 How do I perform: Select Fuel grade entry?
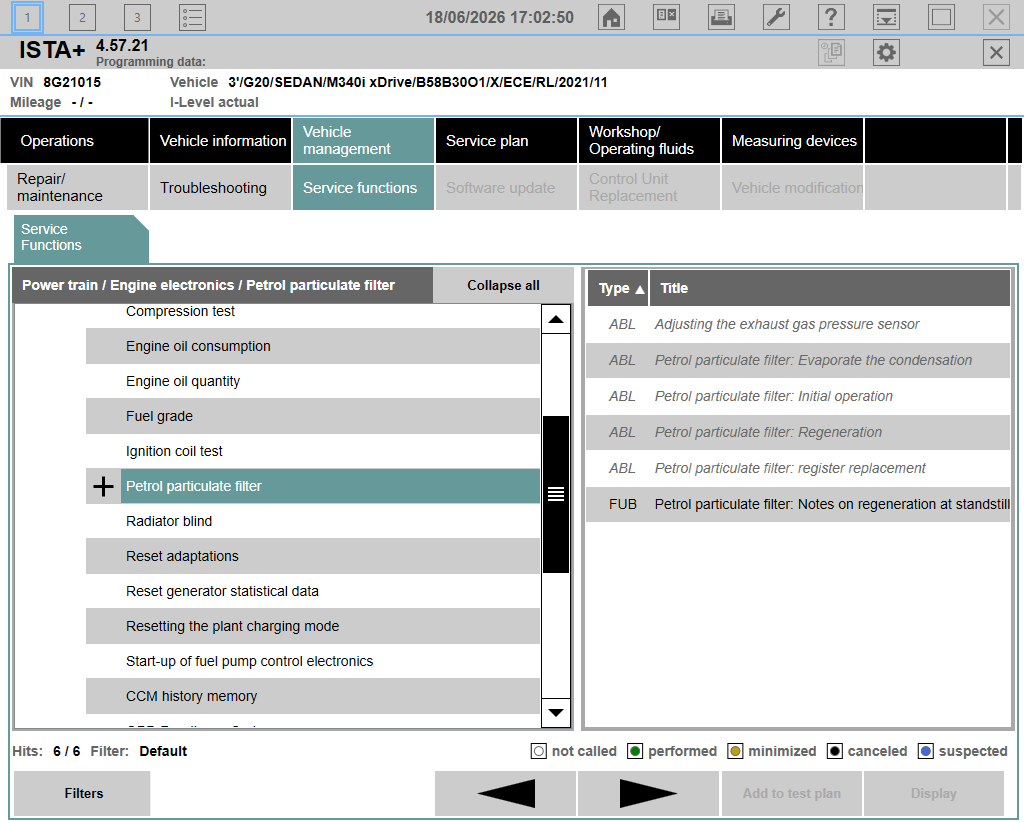(x=313, y=417)
